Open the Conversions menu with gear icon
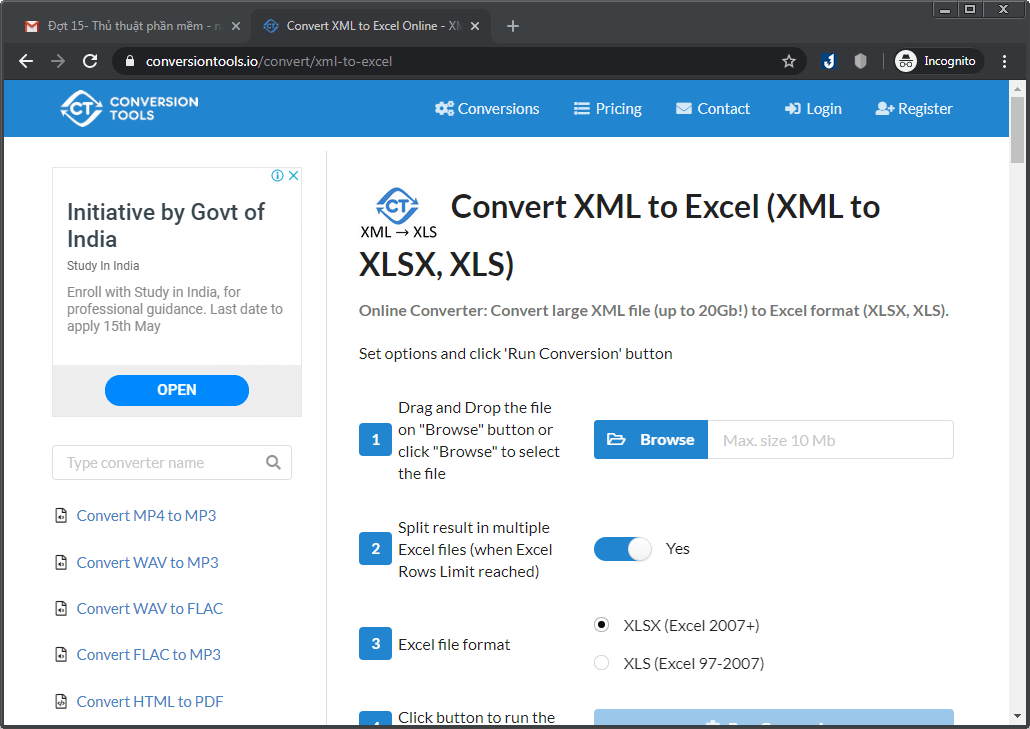The image size is (1030, 729). 445,108
